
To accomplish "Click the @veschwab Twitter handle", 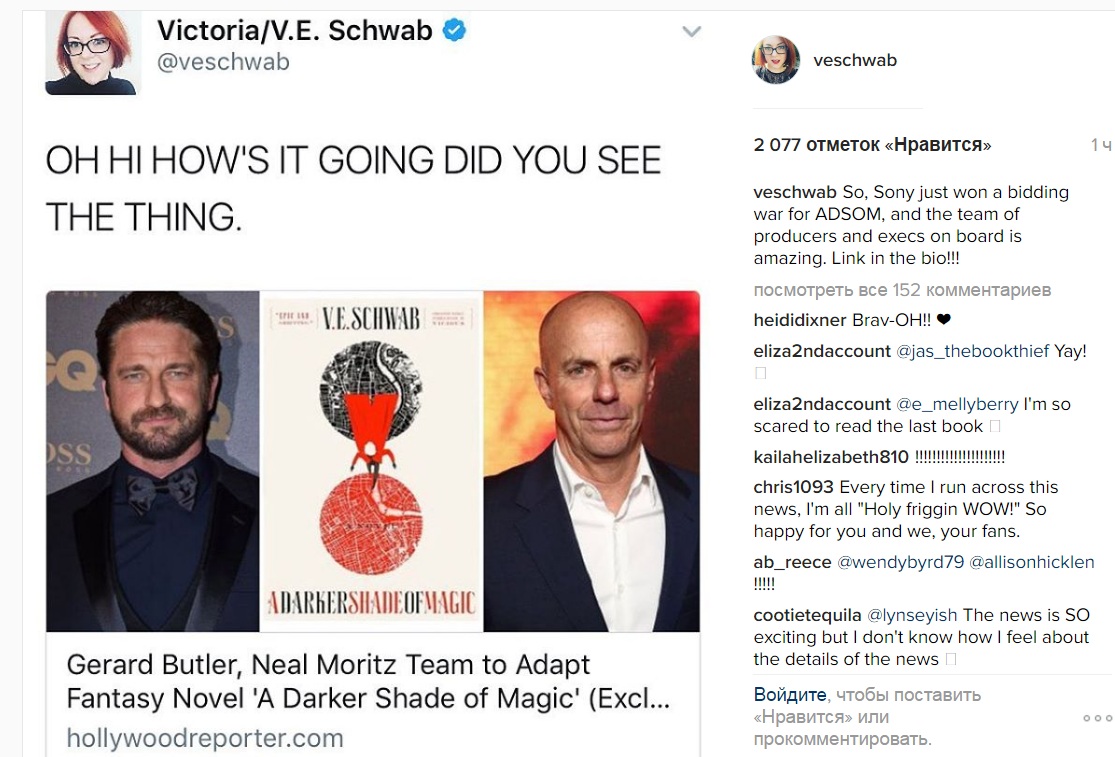I will click(223, 62).
